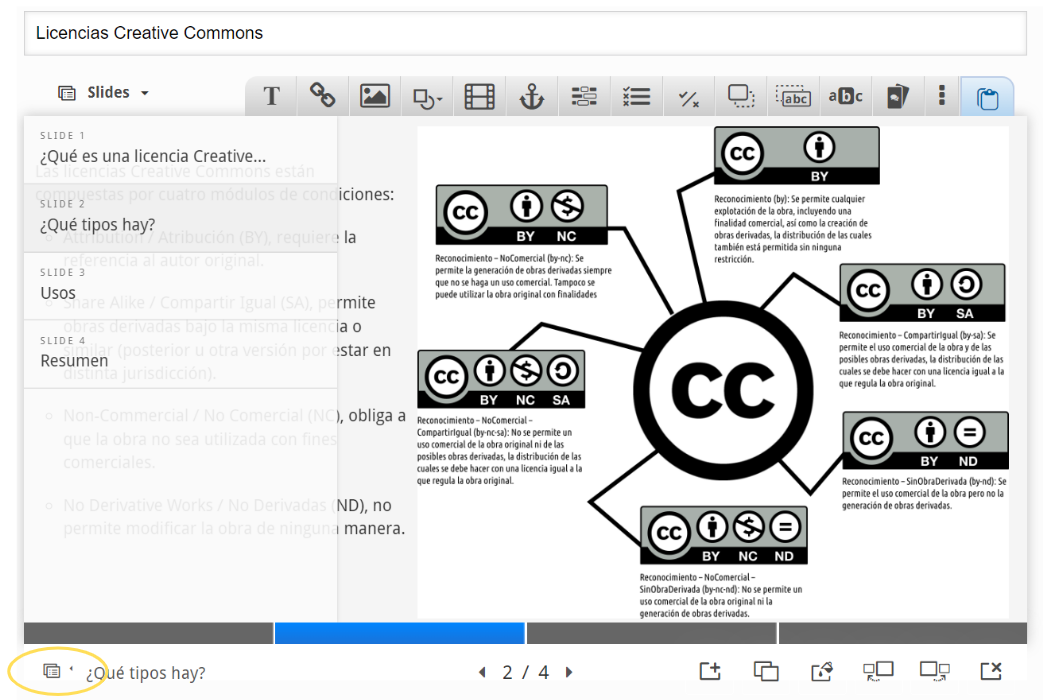Edit the title field 'Licencias Creative Commons'
Screen dimensions: 1056x700
click(x=525, y=33)
